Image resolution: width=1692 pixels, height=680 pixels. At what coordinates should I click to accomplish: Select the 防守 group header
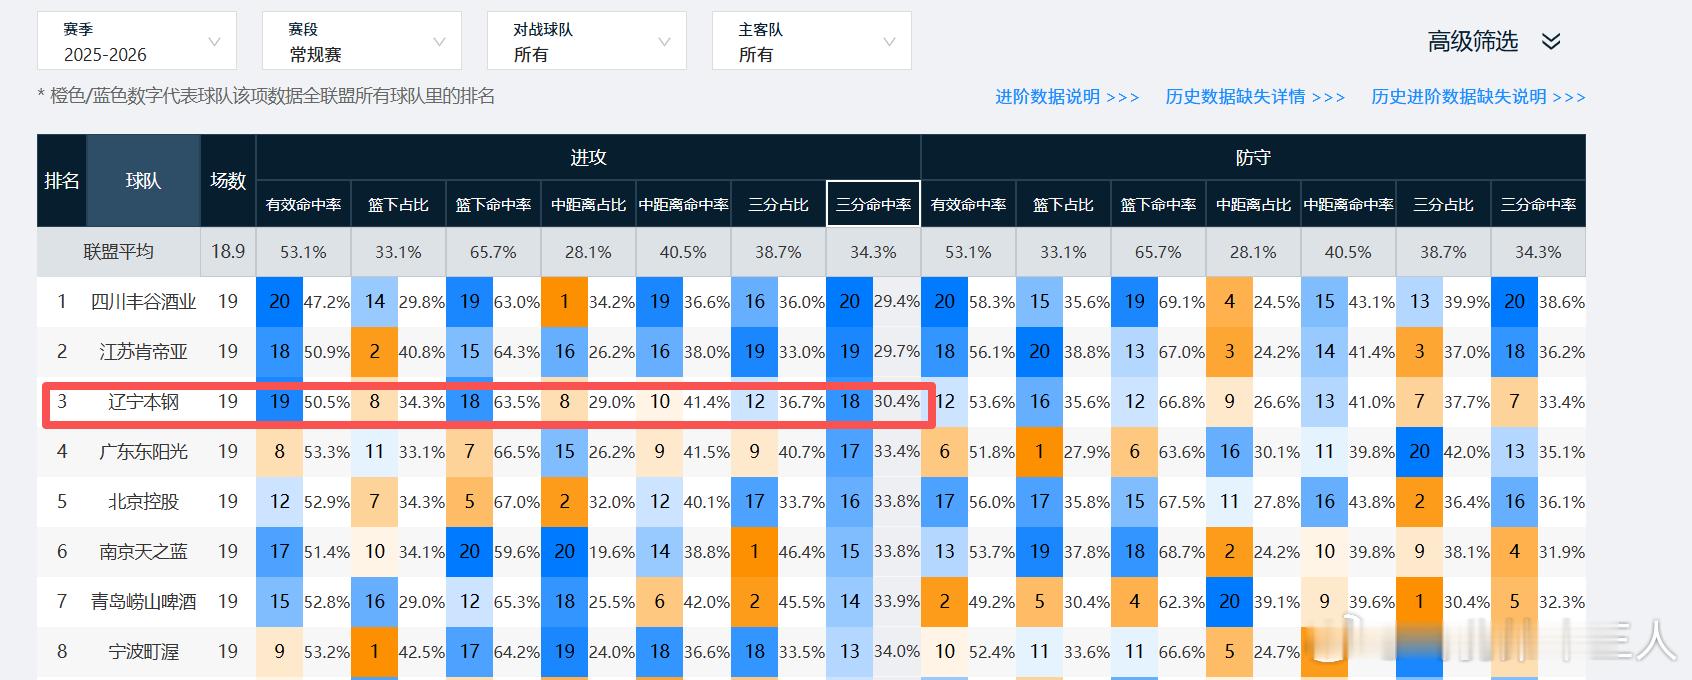click(x=1253, y=157)
